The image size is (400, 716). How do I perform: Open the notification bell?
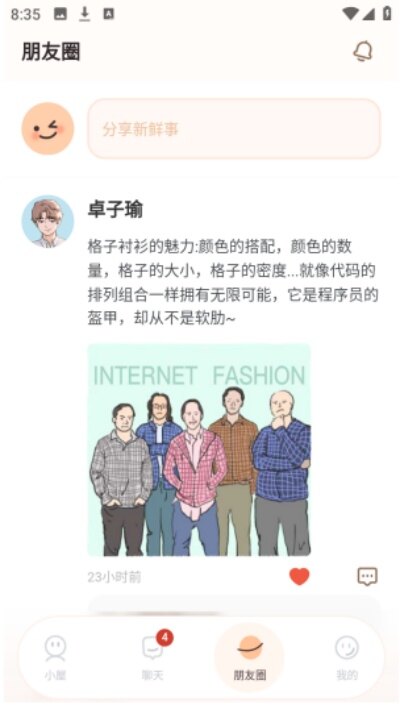click(363, 52)
